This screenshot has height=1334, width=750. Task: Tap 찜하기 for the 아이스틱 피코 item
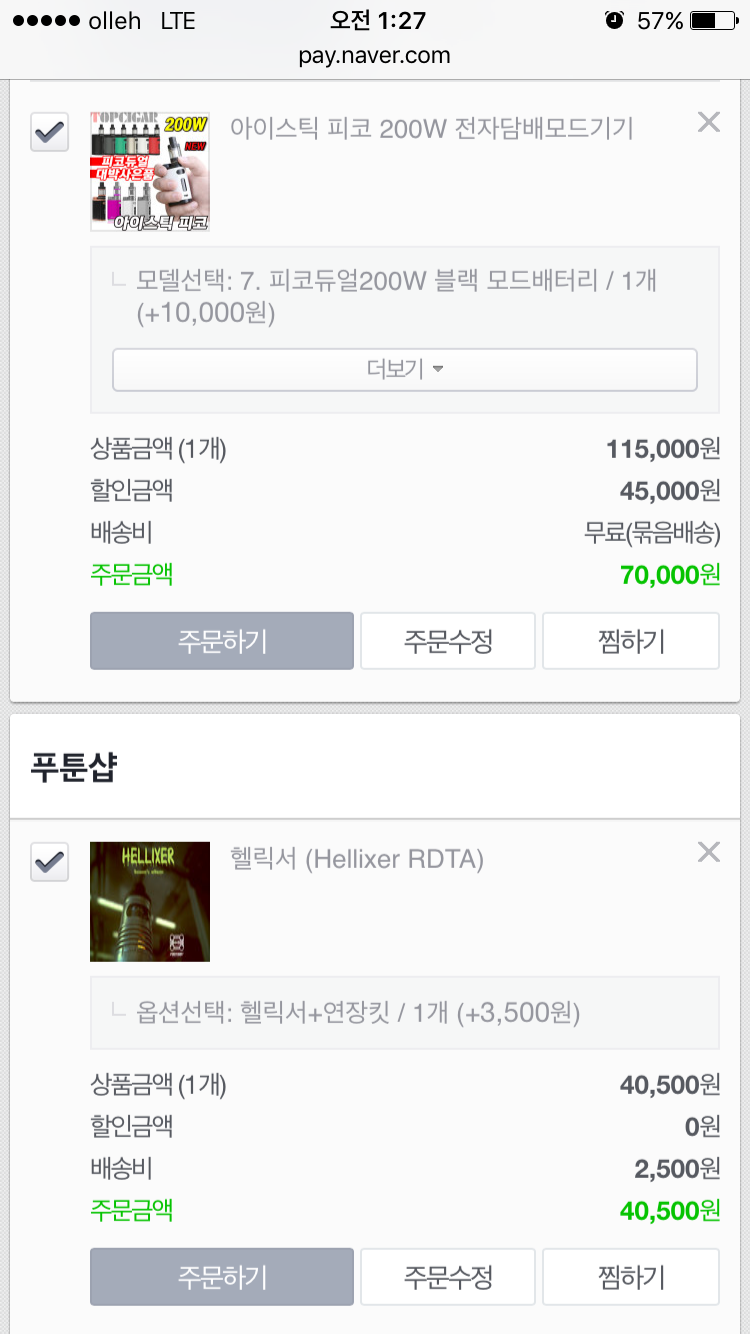point(631,641)
